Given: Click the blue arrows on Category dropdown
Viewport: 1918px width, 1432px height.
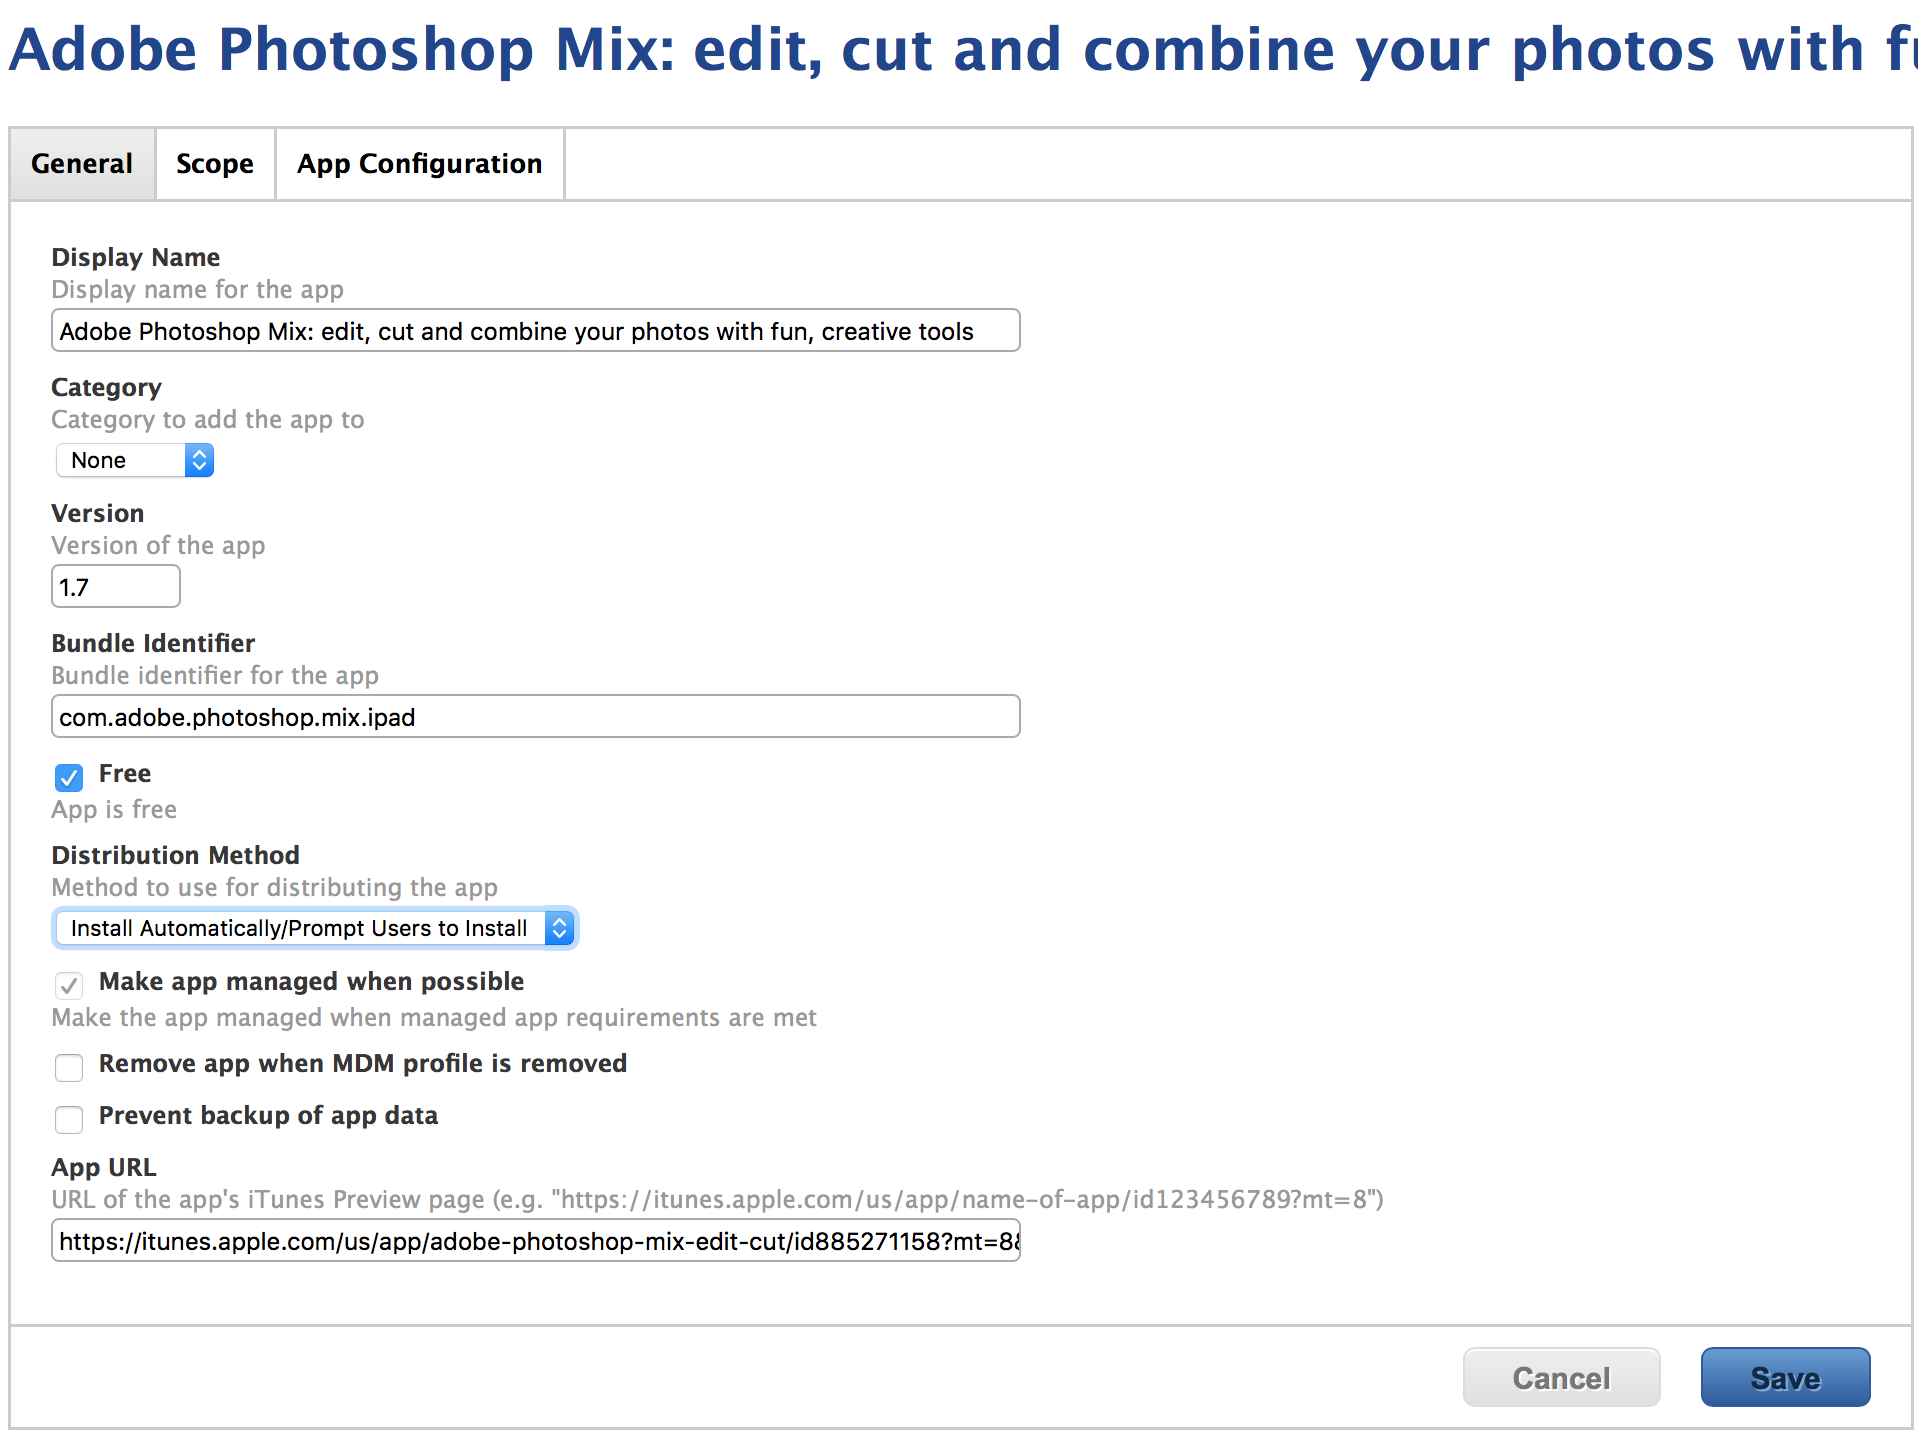Looking at the screenshot, I should (199, 460).
